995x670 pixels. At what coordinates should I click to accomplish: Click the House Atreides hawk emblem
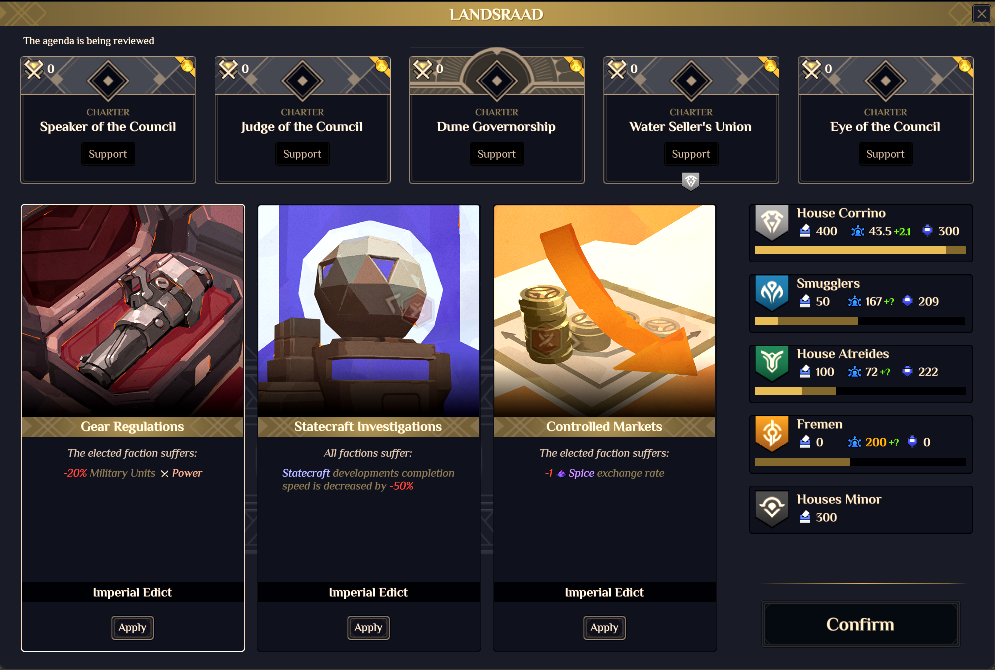point(772,364)
